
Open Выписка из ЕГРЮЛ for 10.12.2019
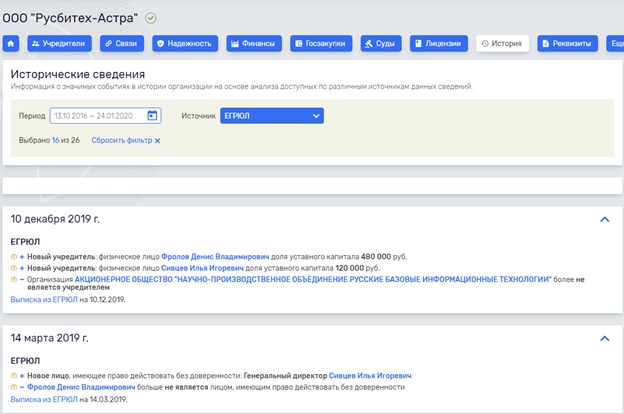click(x=44, y=299)
